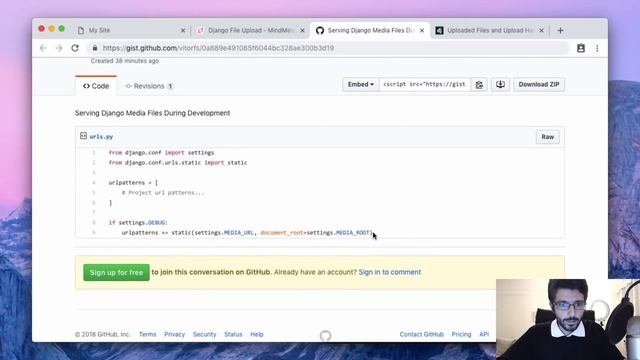Open the Security footer link
640x360 pixels.
[x=204, y=334]
